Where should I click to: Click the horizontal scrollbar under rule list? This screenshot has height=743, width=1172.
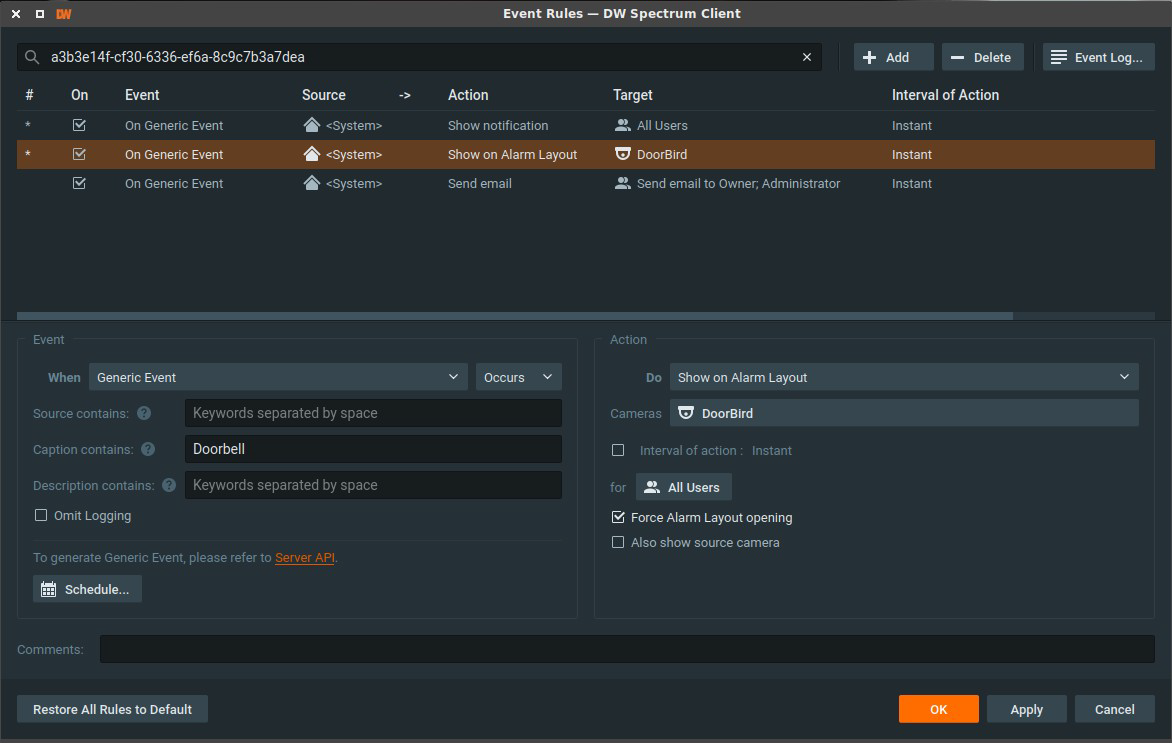[515, 316]
